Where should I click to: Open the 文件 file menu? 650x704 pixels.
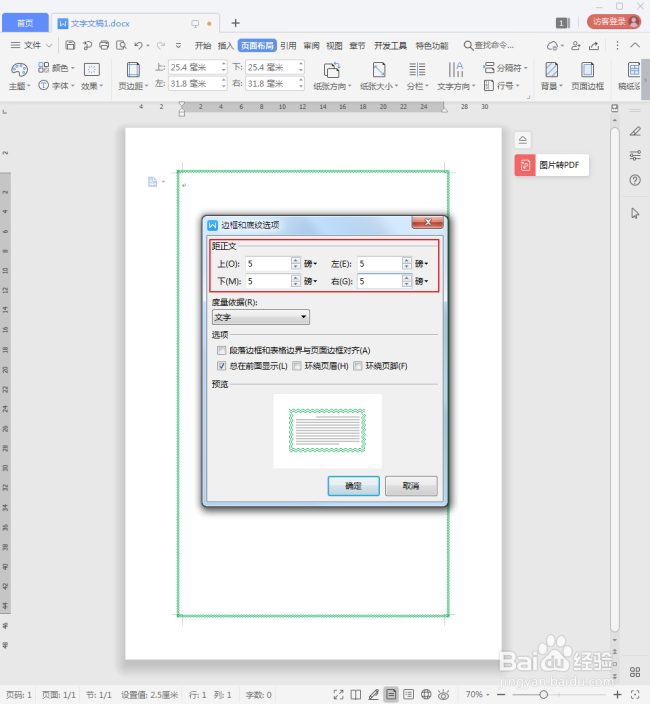point(31,45)
